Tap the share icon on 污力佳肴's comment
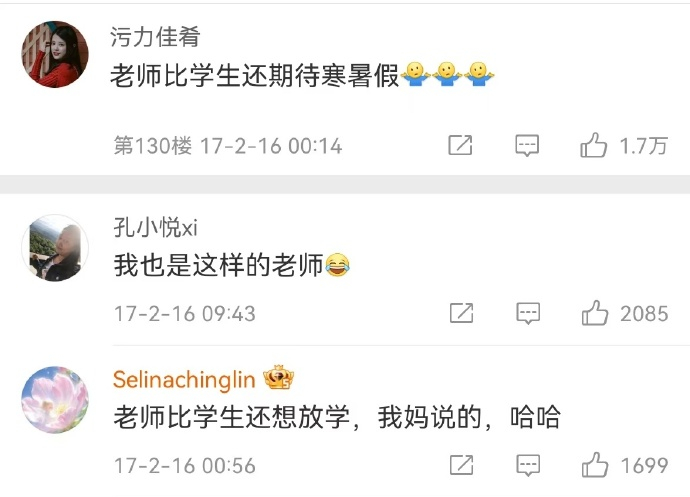 coord(460,145)
